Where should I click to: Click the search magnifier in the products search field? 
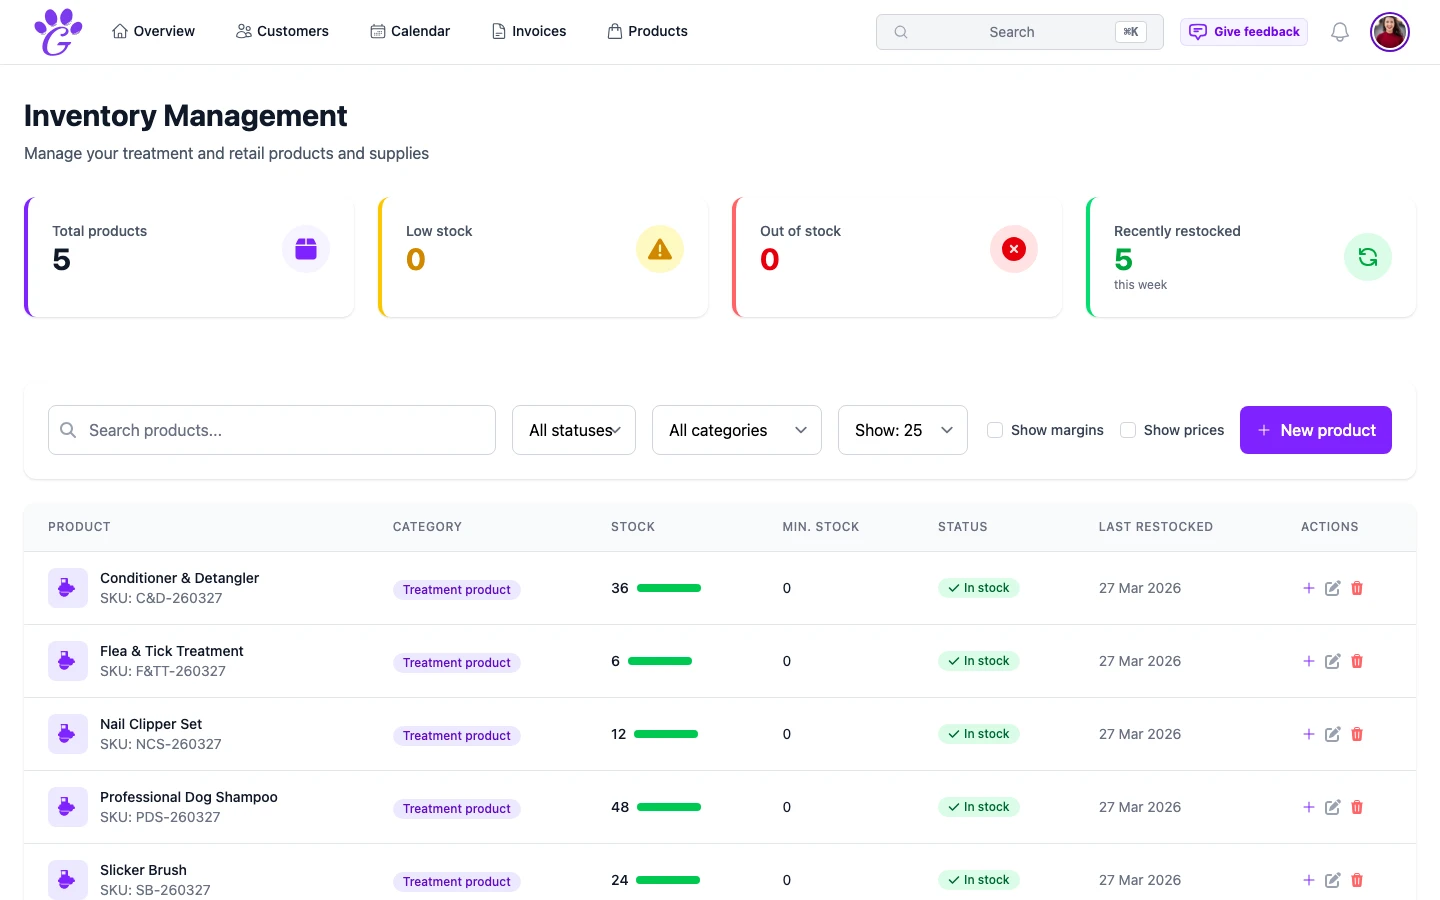[x=67, y=430]
